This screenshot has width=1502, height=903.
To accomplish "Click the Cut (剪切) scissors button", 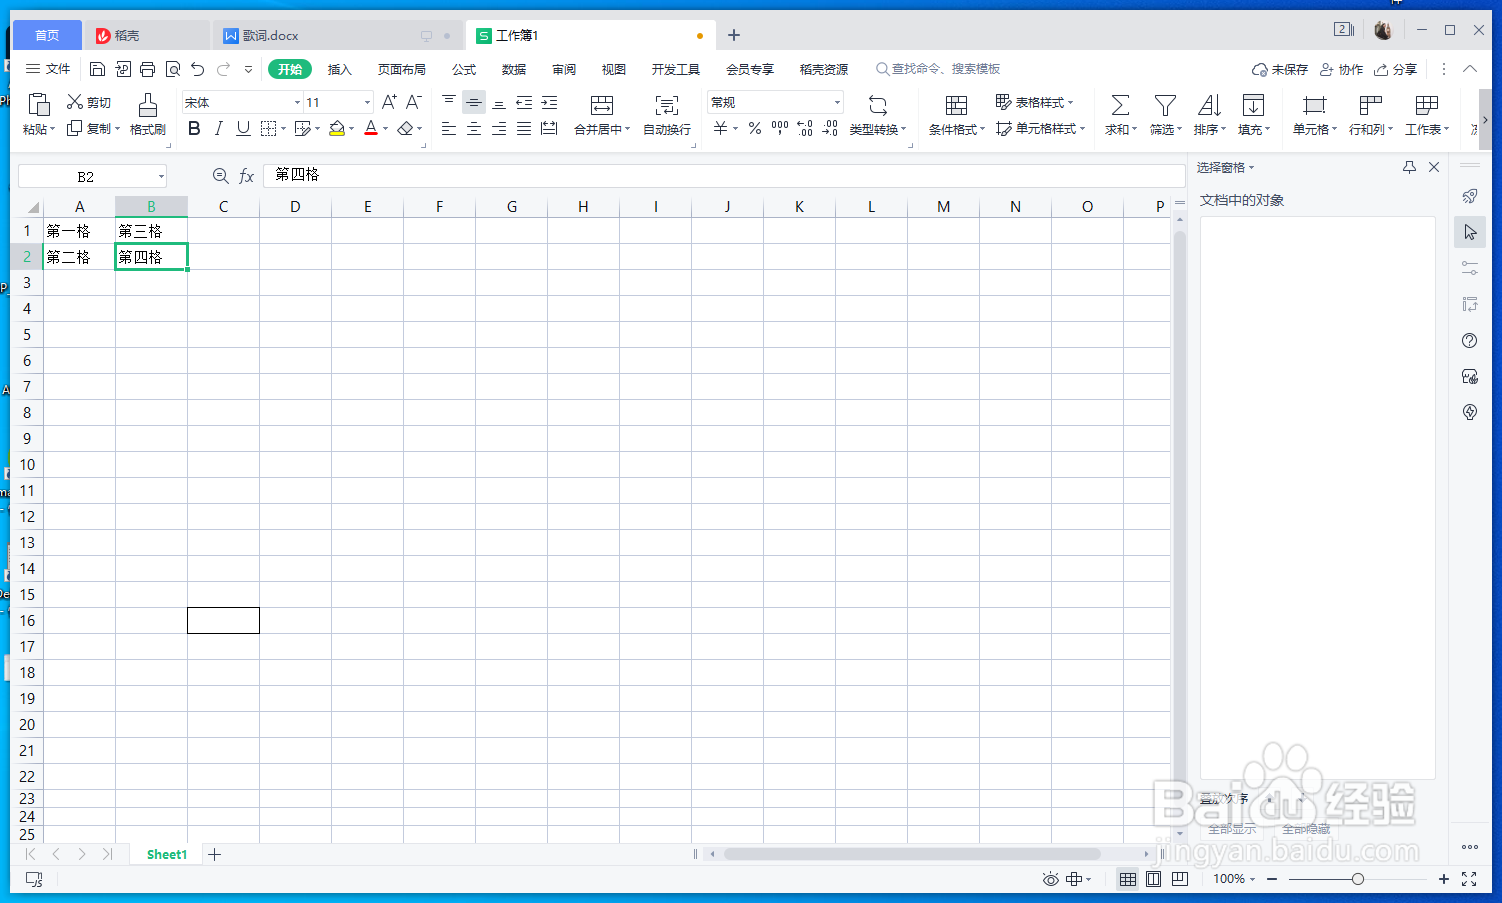I will click(89, 102).
